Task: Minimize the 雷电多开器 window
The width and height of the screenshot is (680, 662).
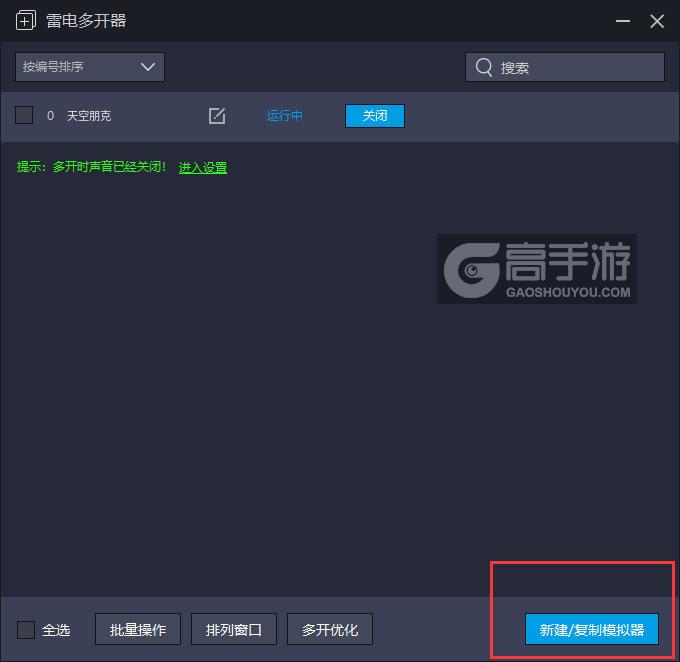Action: pyautogui.click(x=623, y=21)
